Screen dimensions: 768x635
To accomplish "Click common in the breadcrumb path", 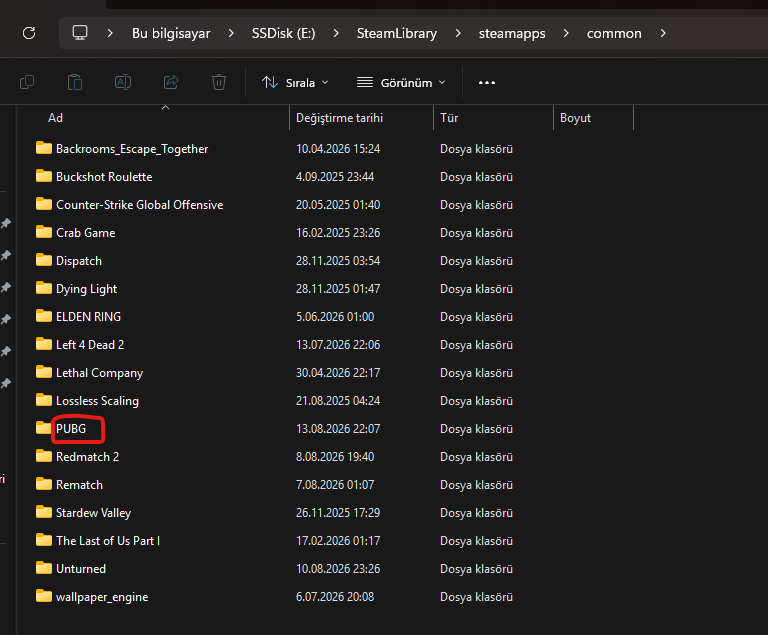I will point(614,33).
